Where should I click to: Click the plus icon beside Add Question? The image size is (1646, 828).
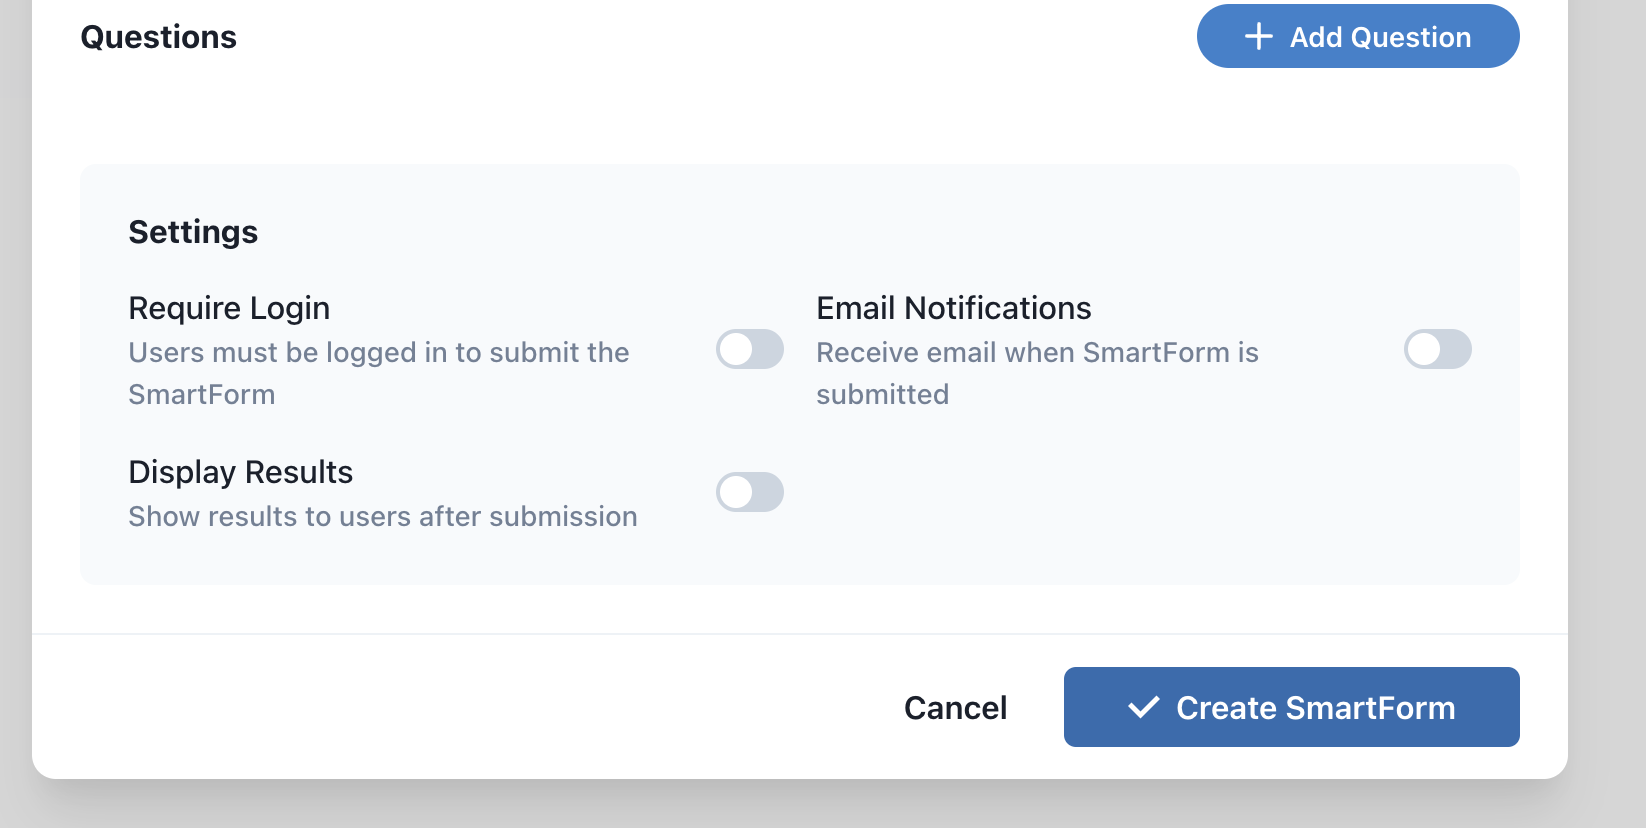coord(1258,37)
